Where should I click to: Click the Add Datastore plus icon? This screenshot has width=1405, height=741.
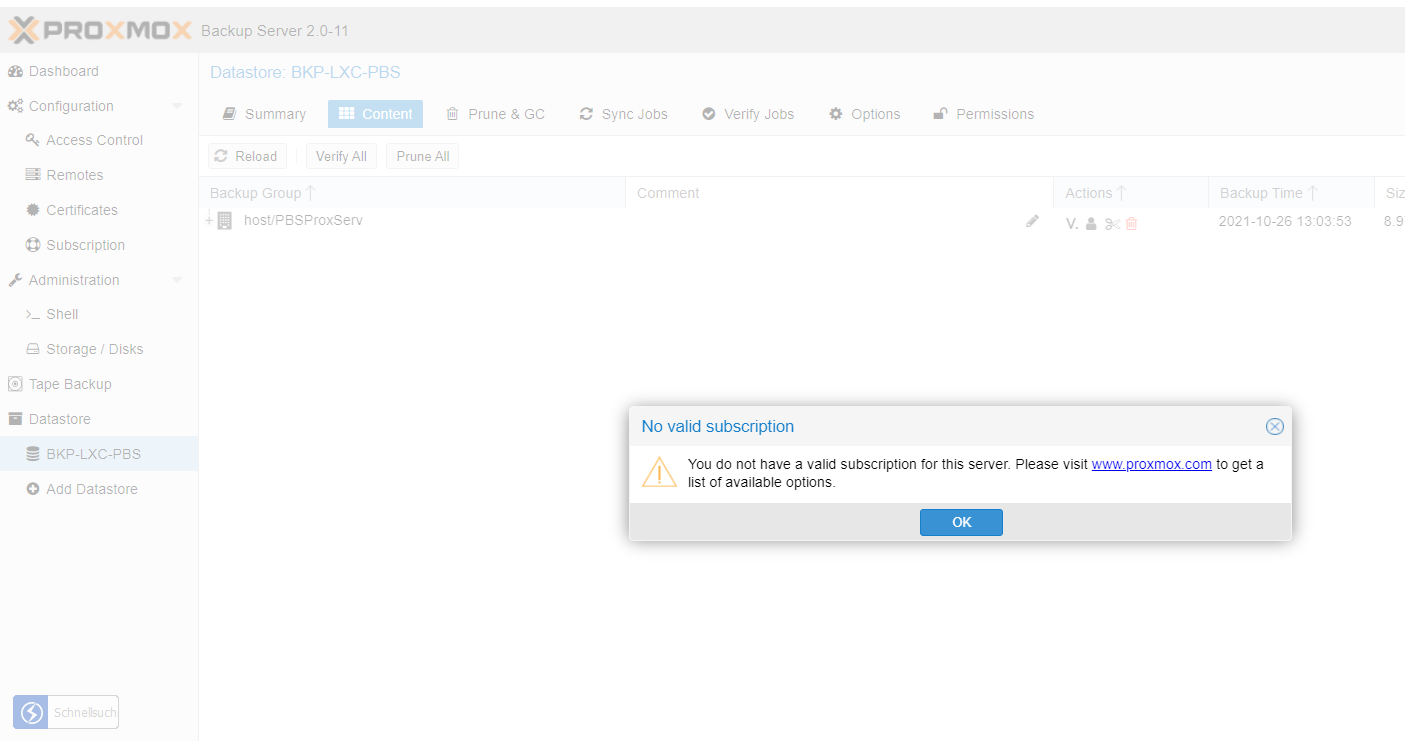pos(33,489)
